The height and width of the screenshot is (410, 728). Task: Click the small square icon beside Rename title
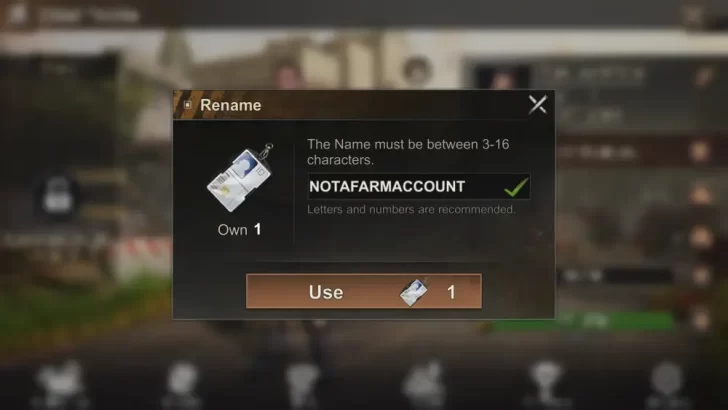click(x=188, y=105)
